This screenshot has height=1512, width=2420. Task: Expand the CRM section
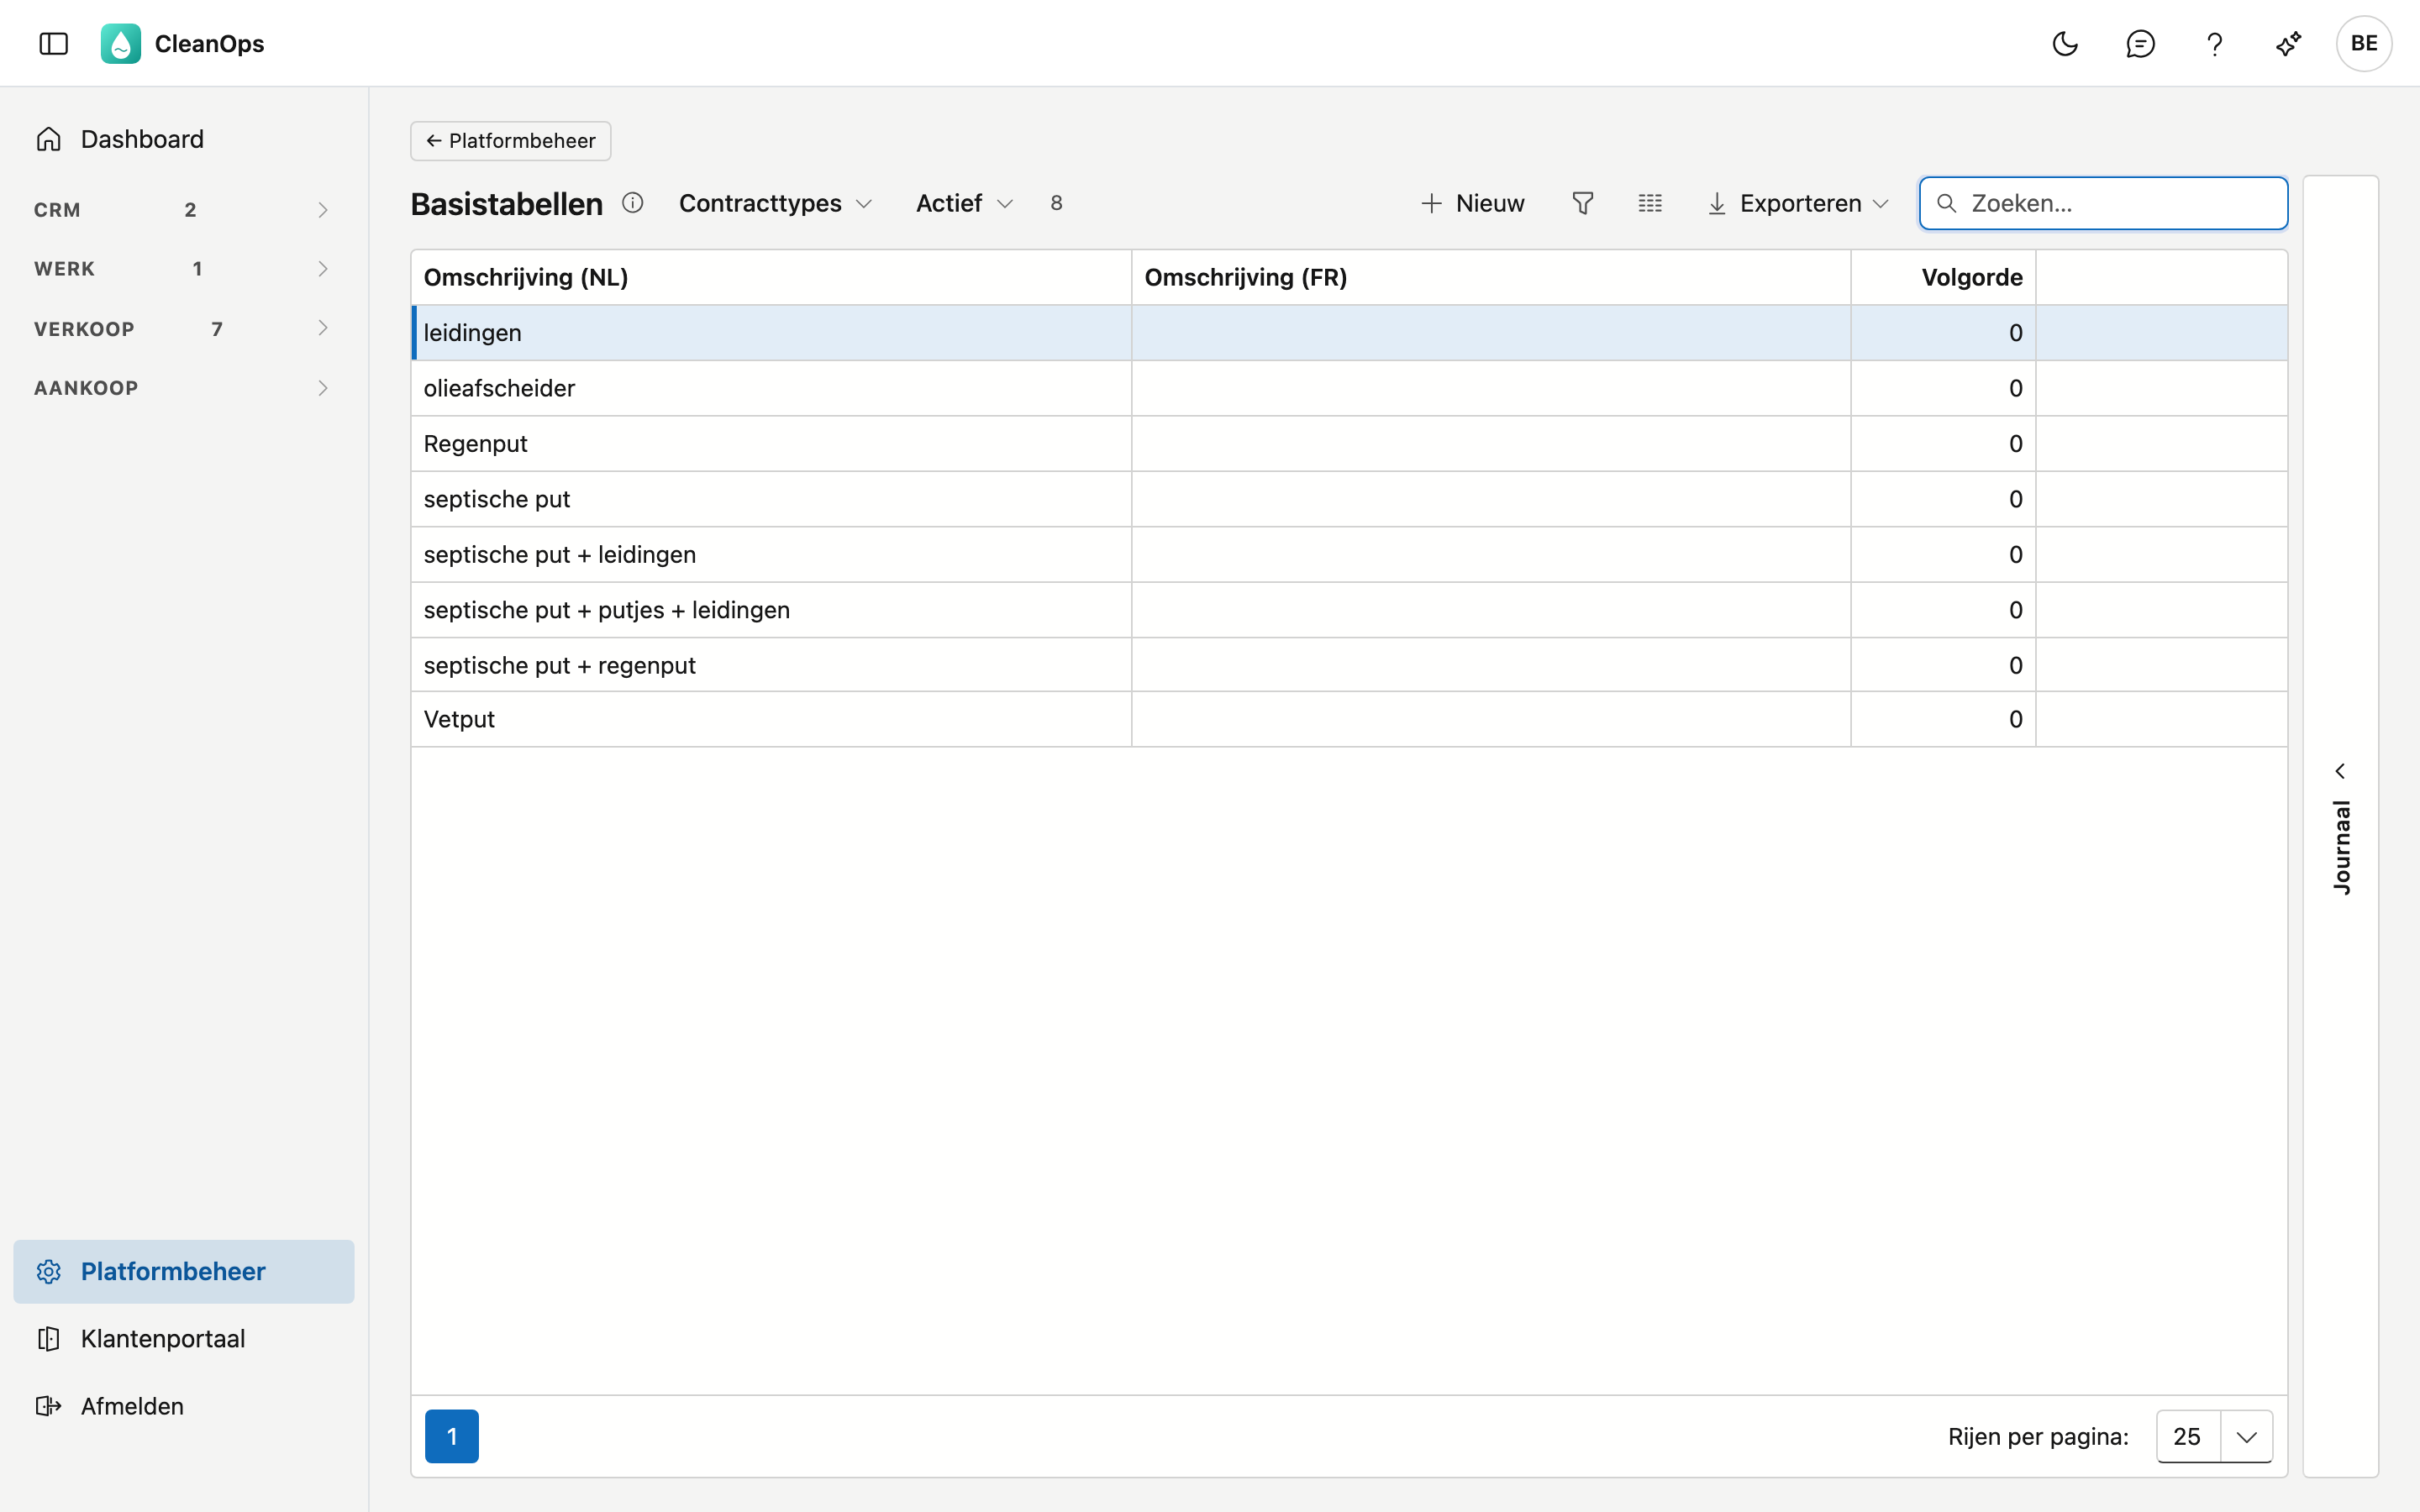[x=184, y=210]
